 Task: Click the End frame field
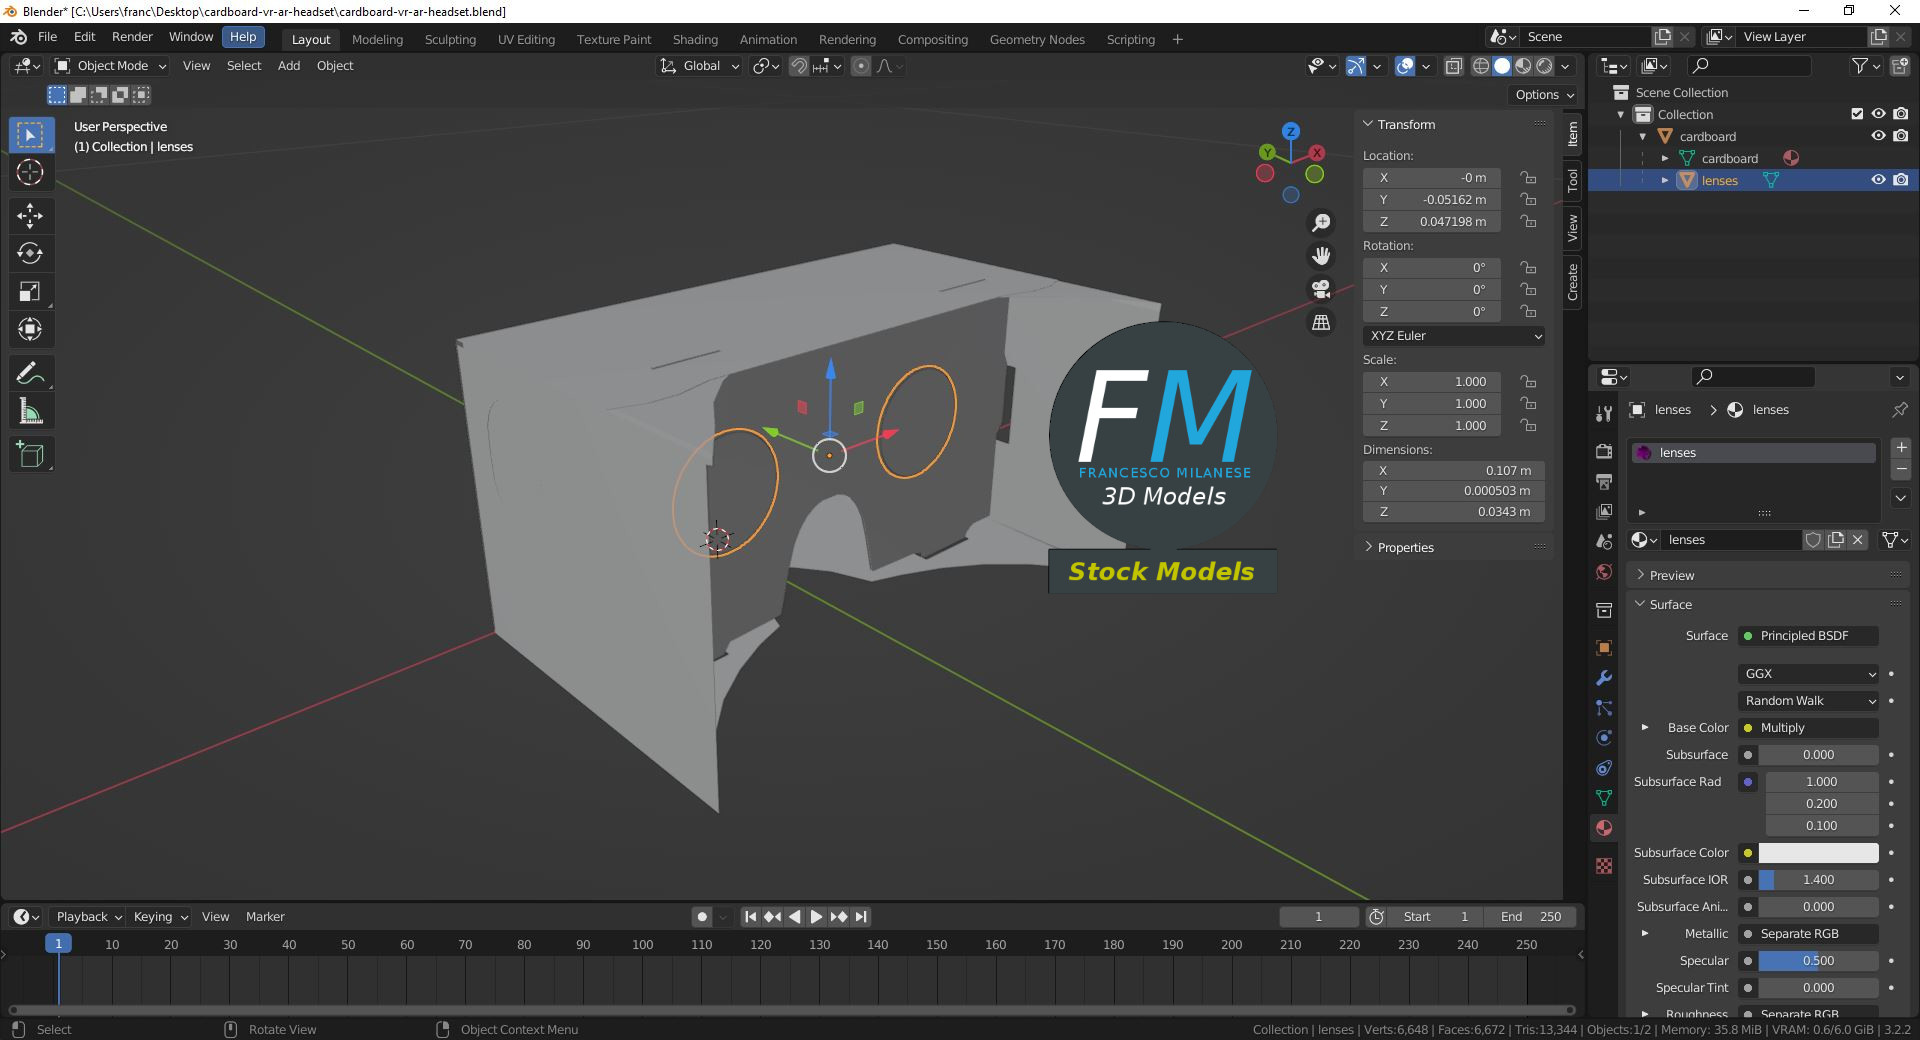coord(1530,917)
